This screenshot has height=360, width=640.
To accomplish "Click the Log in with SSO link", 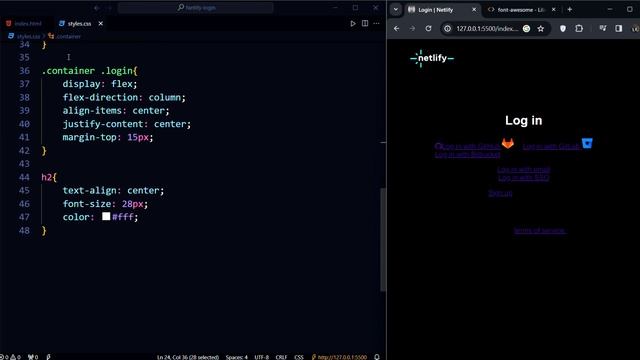I will 524,178.
